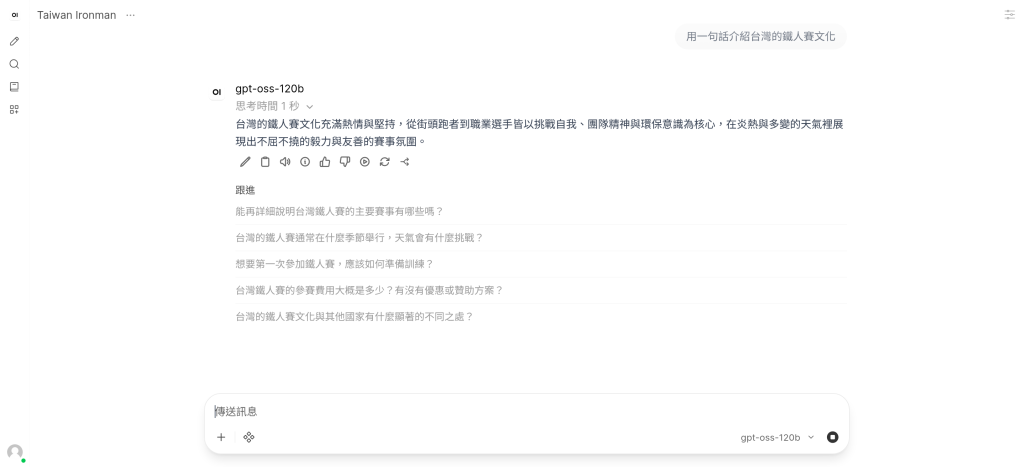Image resolution: width=1024 pixels, height=467 pixels.
Task: Select follow-up 能再詳細說明台灣鐵人賽的主要賽事有哪些嗎？
Action: 541,212
